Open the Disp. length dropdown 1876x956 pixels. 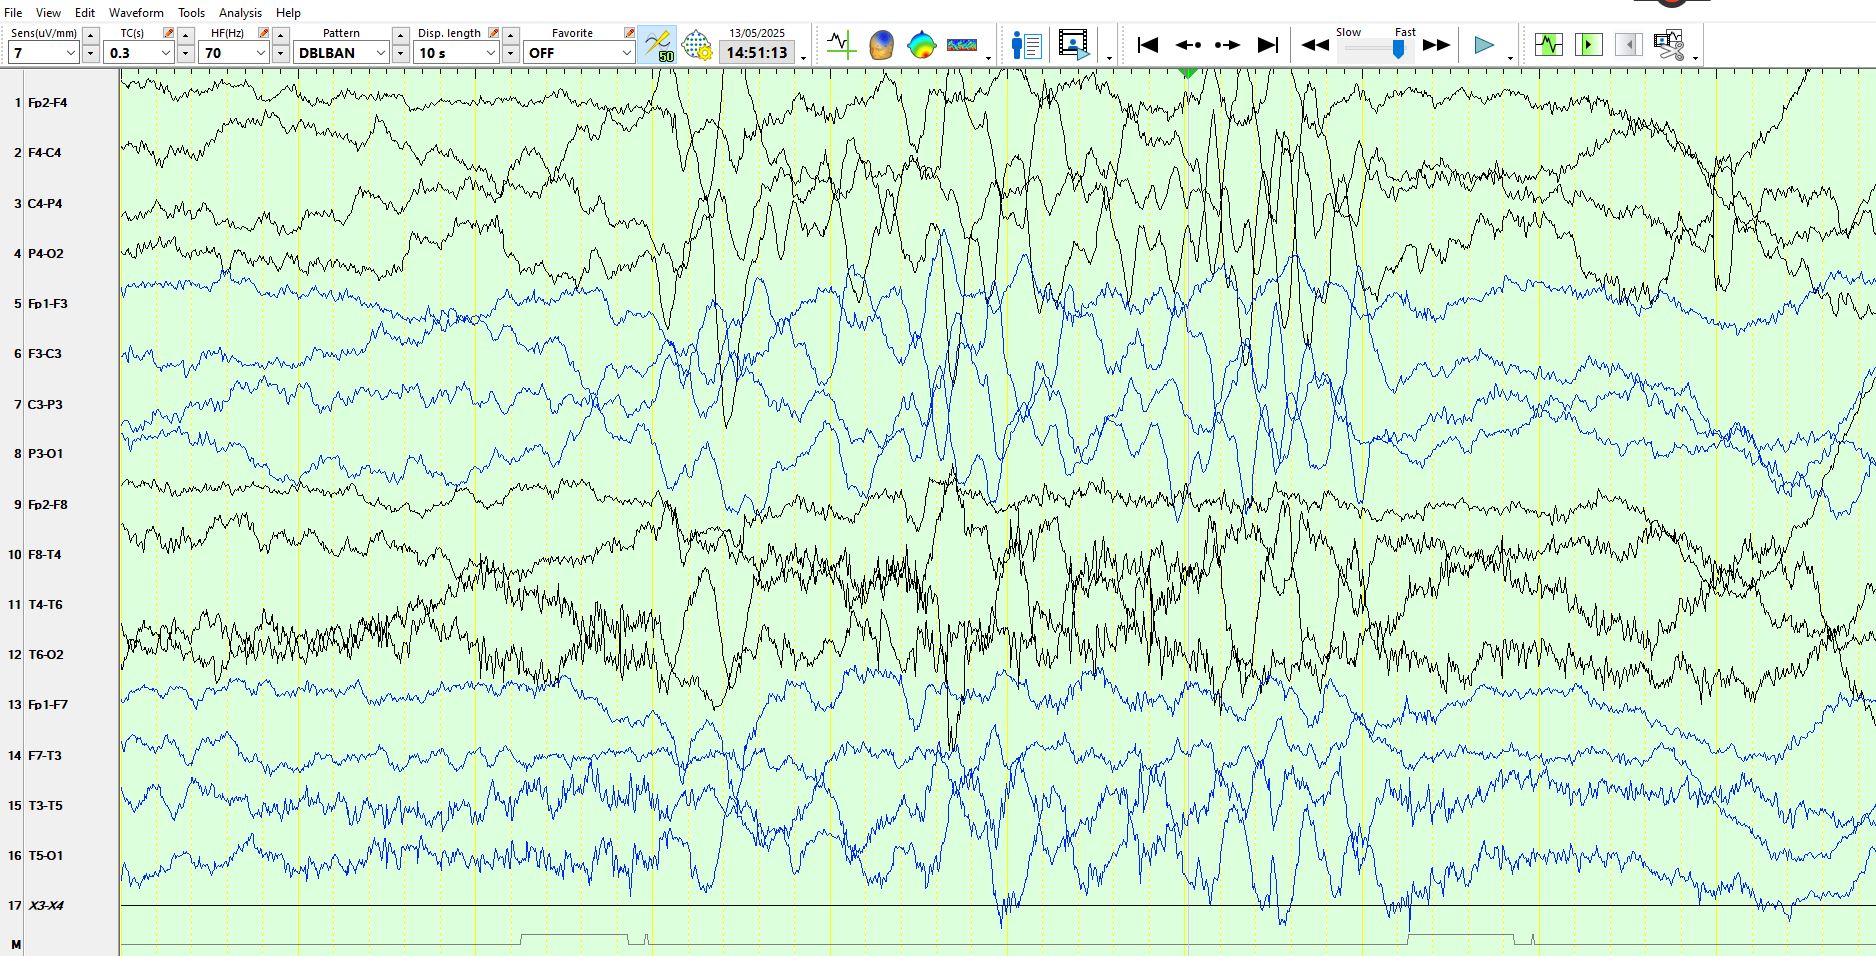point(456,53)
